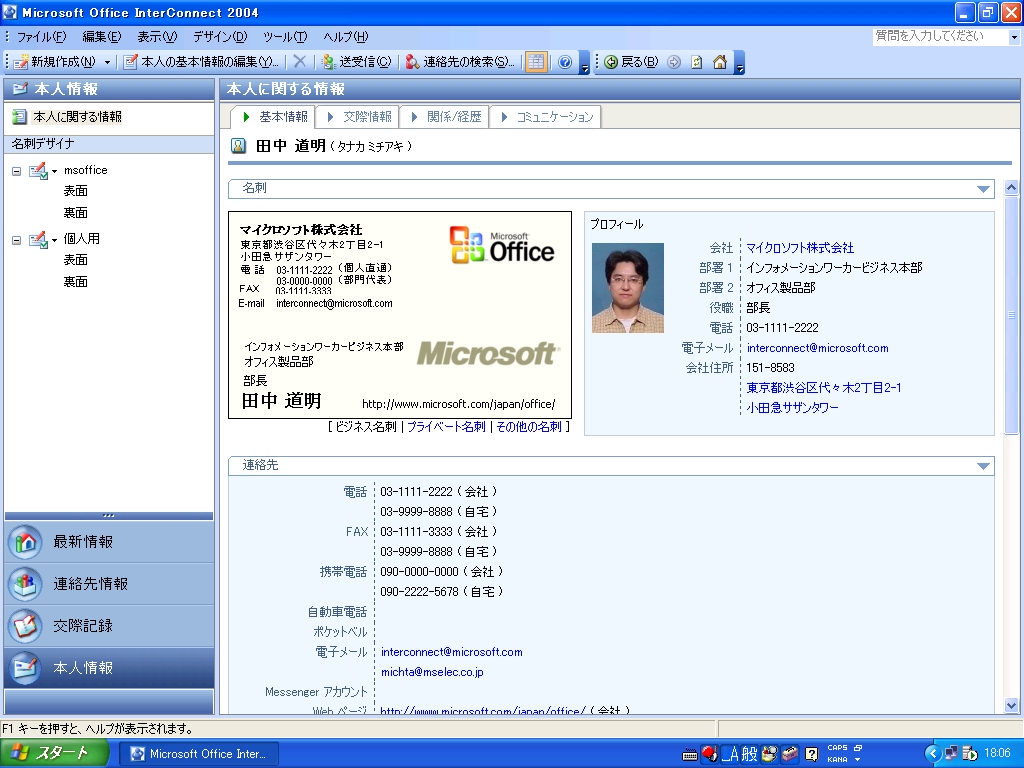Click the 東京都渋谷区代々木2丁目2-1 address link
Image resolution: width=1024 pixels, height=768 pixels.
coord(824,388)
